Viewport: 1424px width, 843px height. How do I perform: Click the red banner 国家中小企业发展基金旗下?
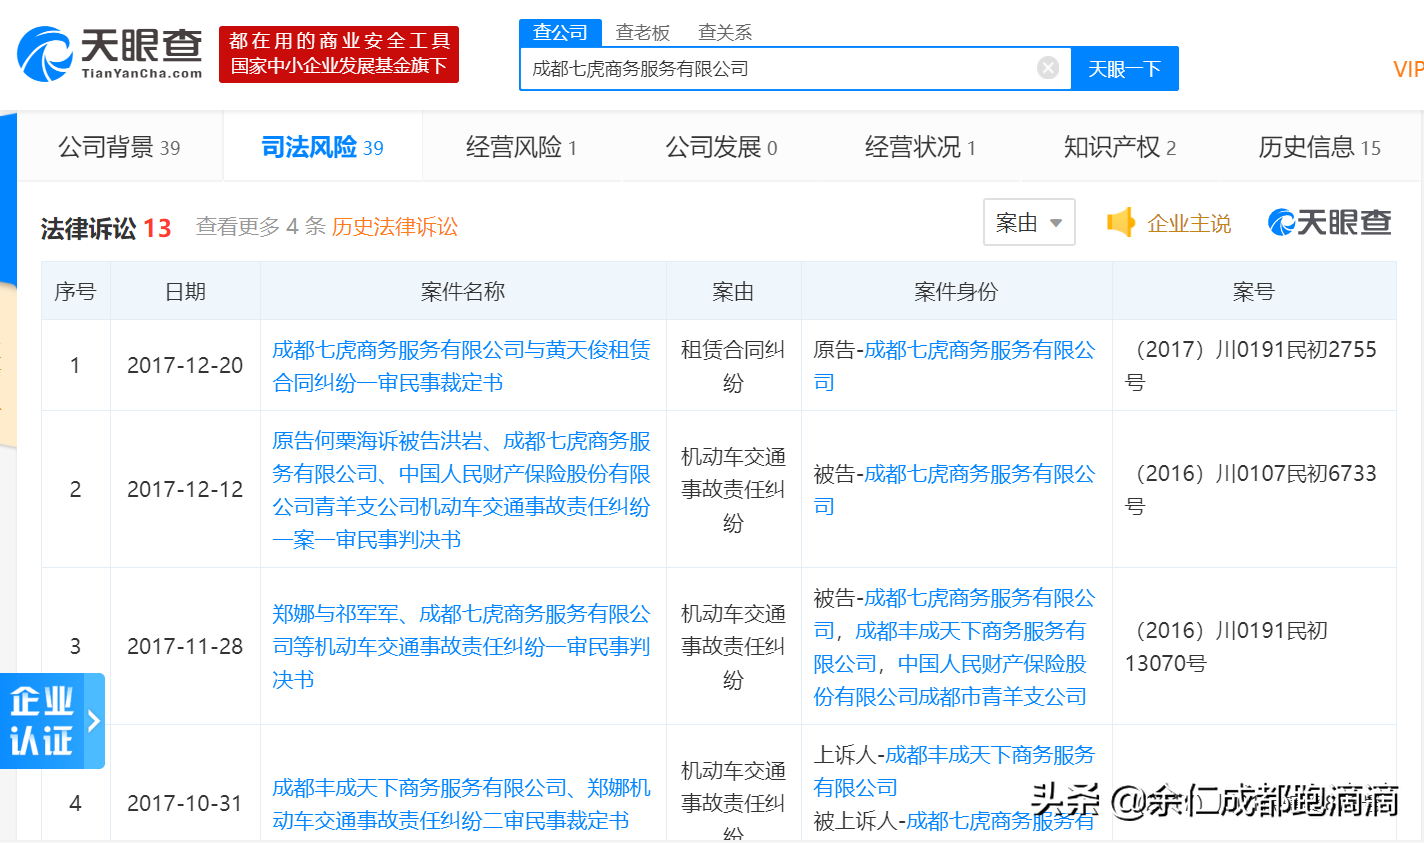pos(338,68)
